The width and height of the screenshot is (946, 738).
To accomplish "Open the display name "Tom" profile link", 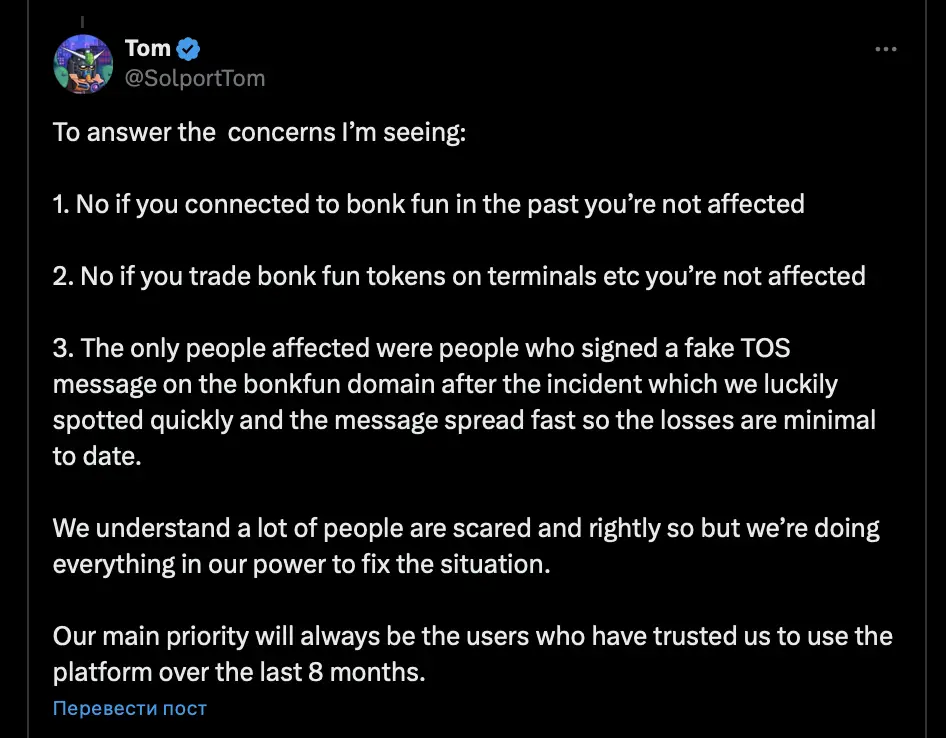I will 147,48.
